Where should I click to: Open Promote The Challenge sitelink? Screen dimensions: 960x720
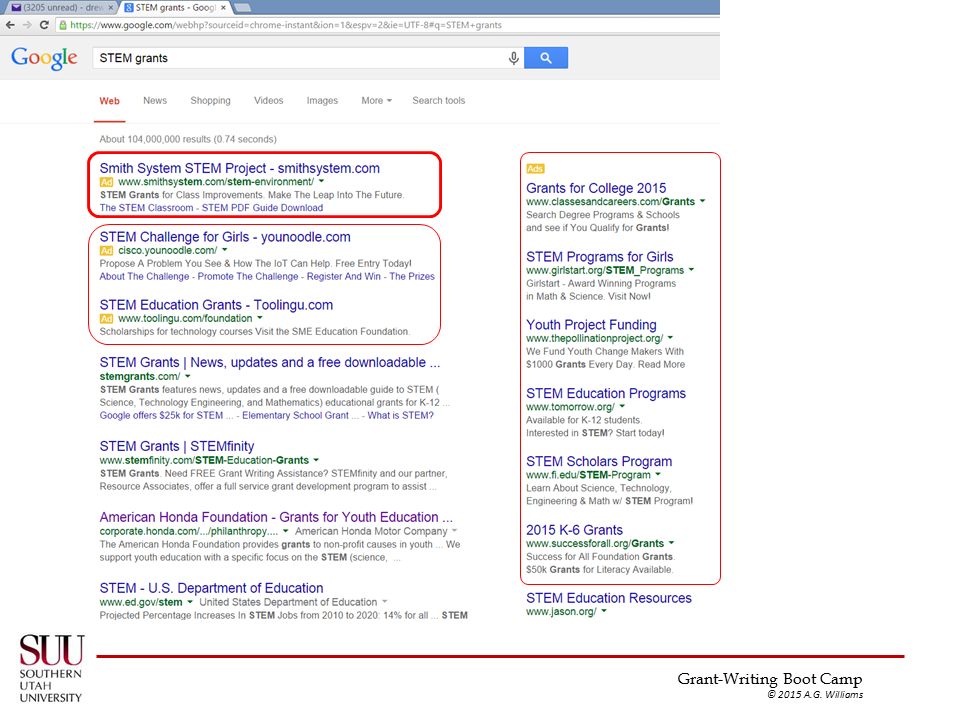pos(247,276)
